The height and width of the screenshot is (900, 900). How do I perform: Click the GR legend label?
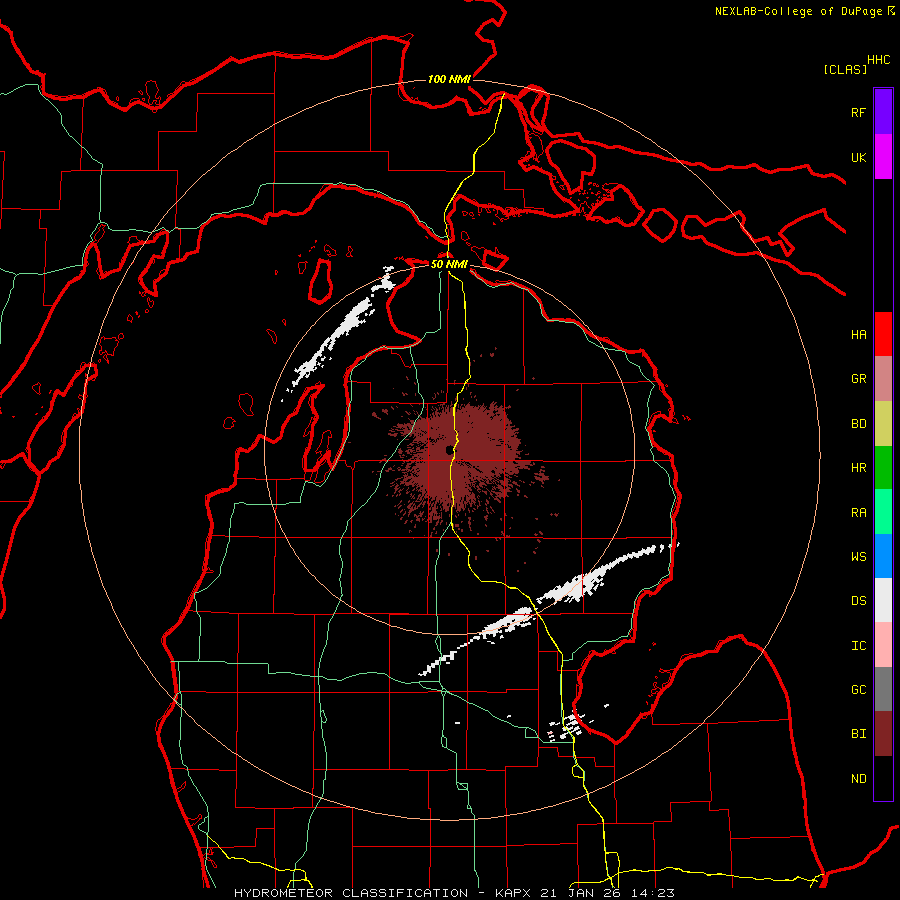click(858, 379)
